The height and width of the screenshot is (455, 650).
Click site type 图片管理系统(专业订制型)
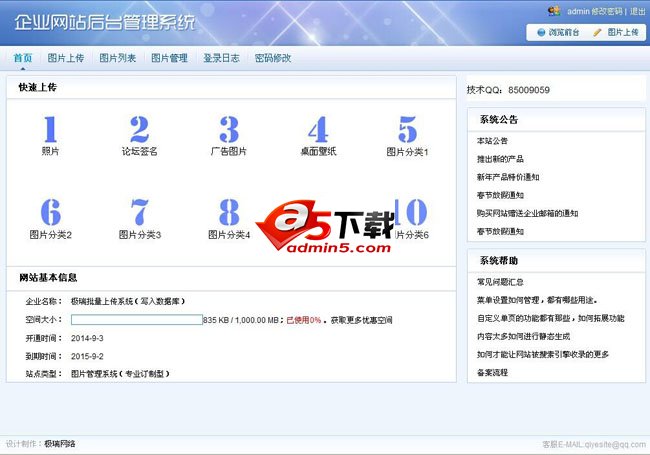click(x=120, y=374)
